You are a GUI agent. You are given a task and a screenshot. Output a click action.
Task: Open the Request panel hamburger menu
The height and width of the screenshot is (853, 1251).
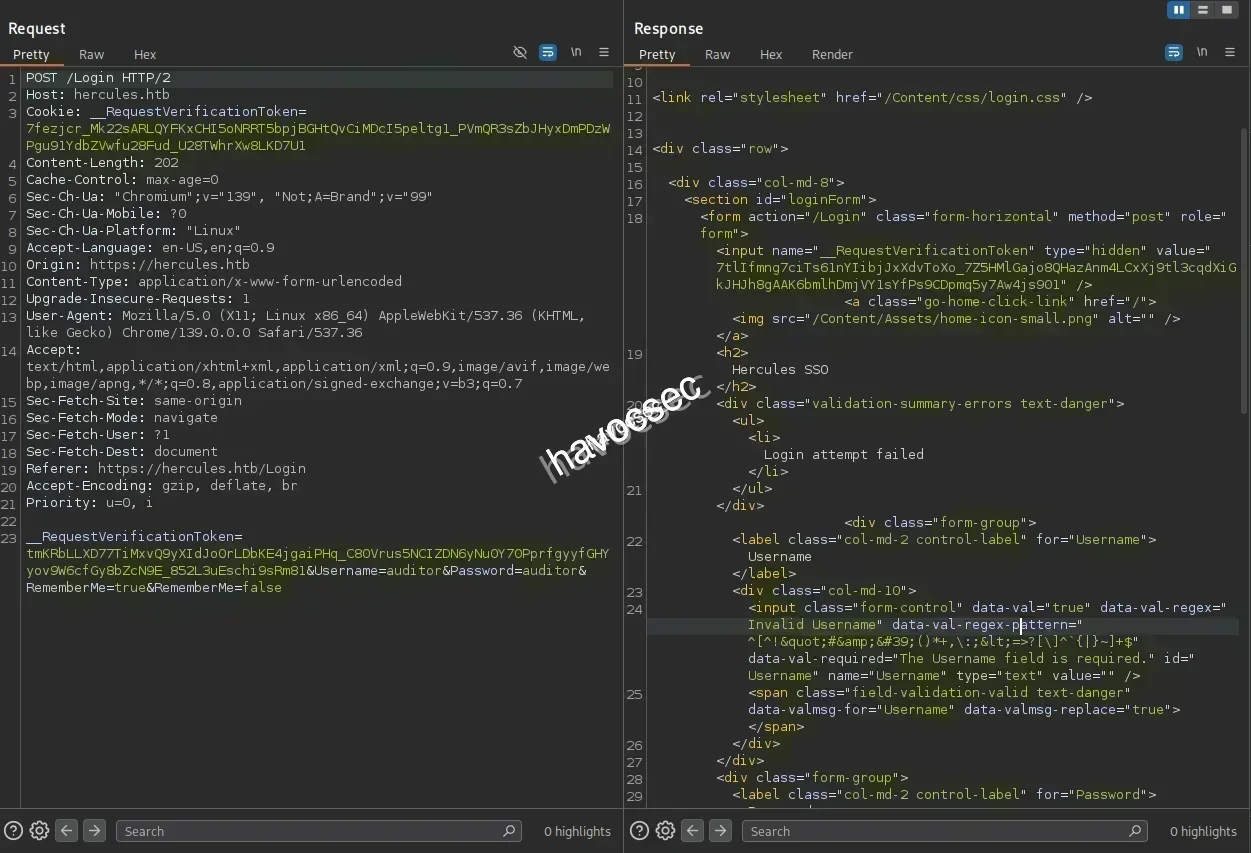coord(604,52)
